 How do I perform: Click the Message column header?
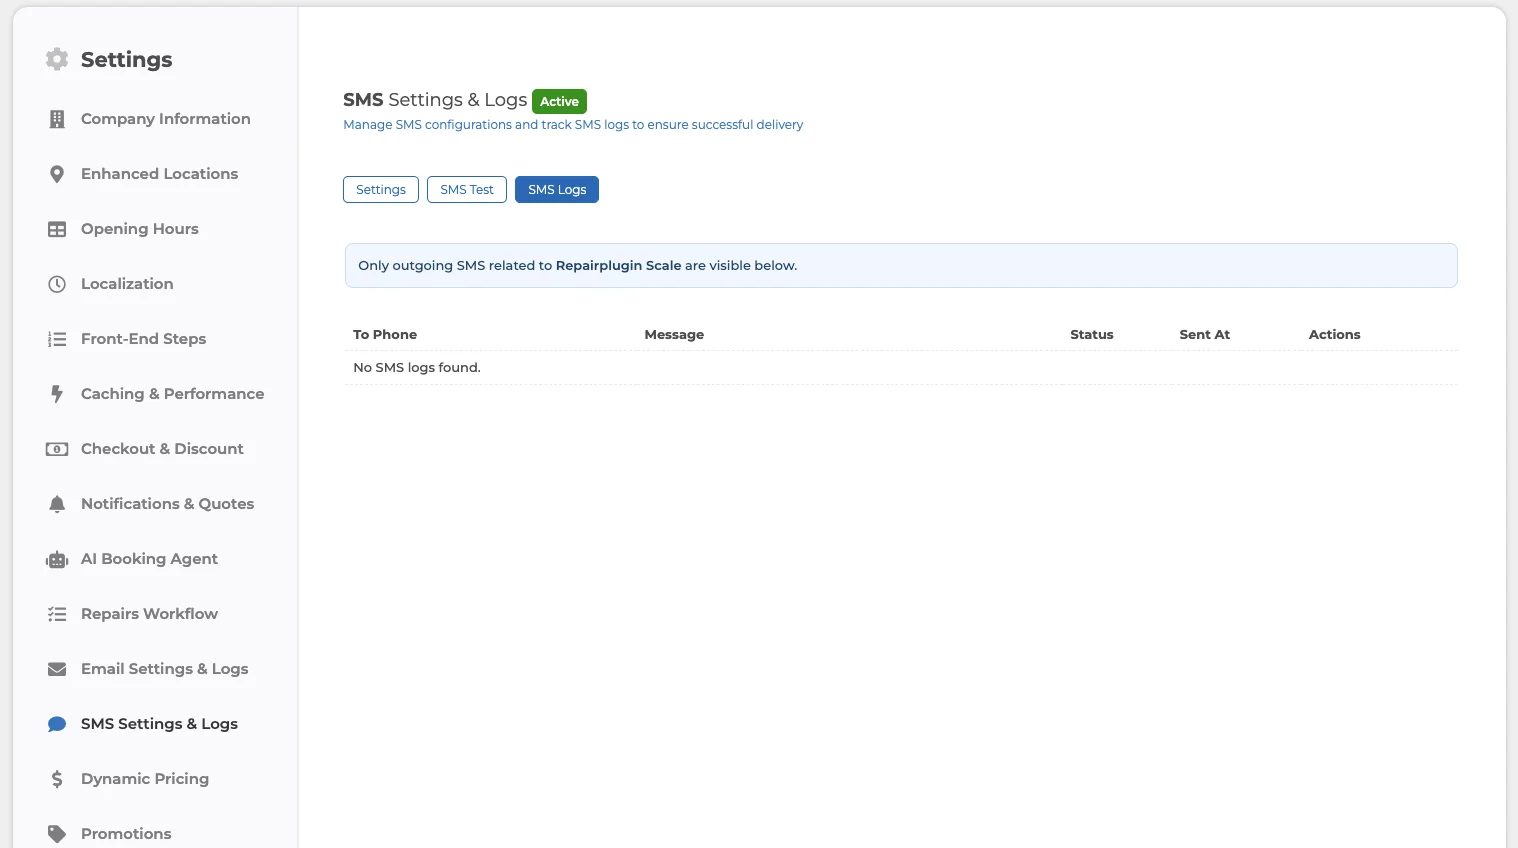tap(674, 335)
